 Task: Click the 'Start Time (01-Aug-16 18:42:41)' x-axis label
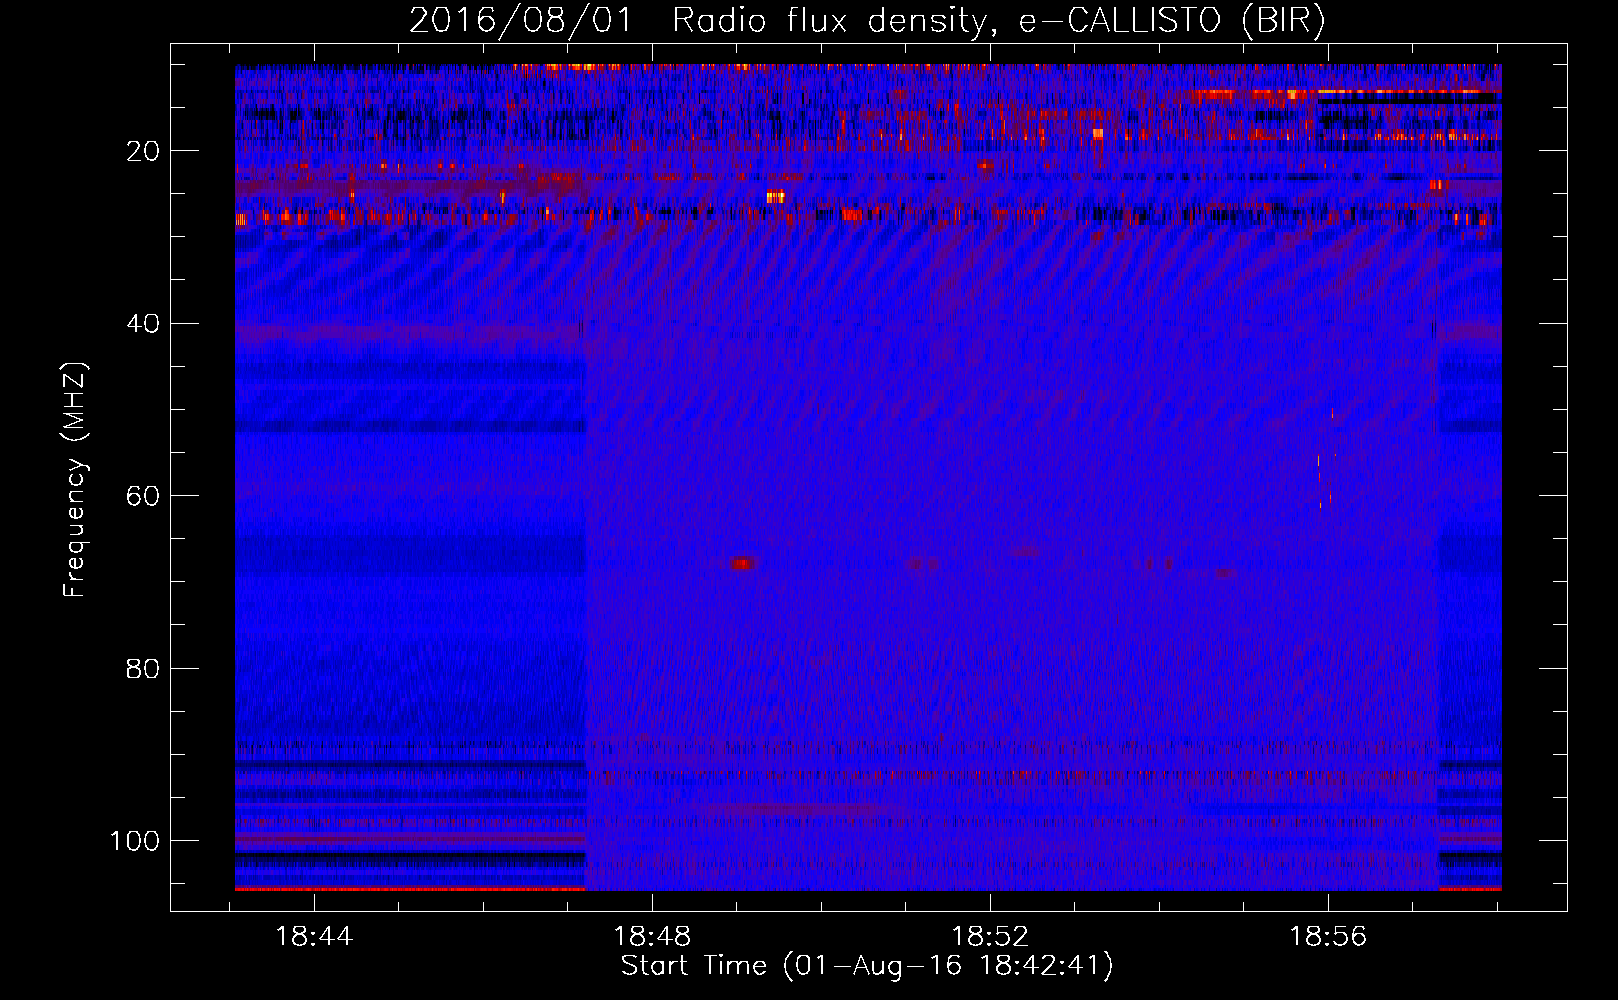pos(867,966)
